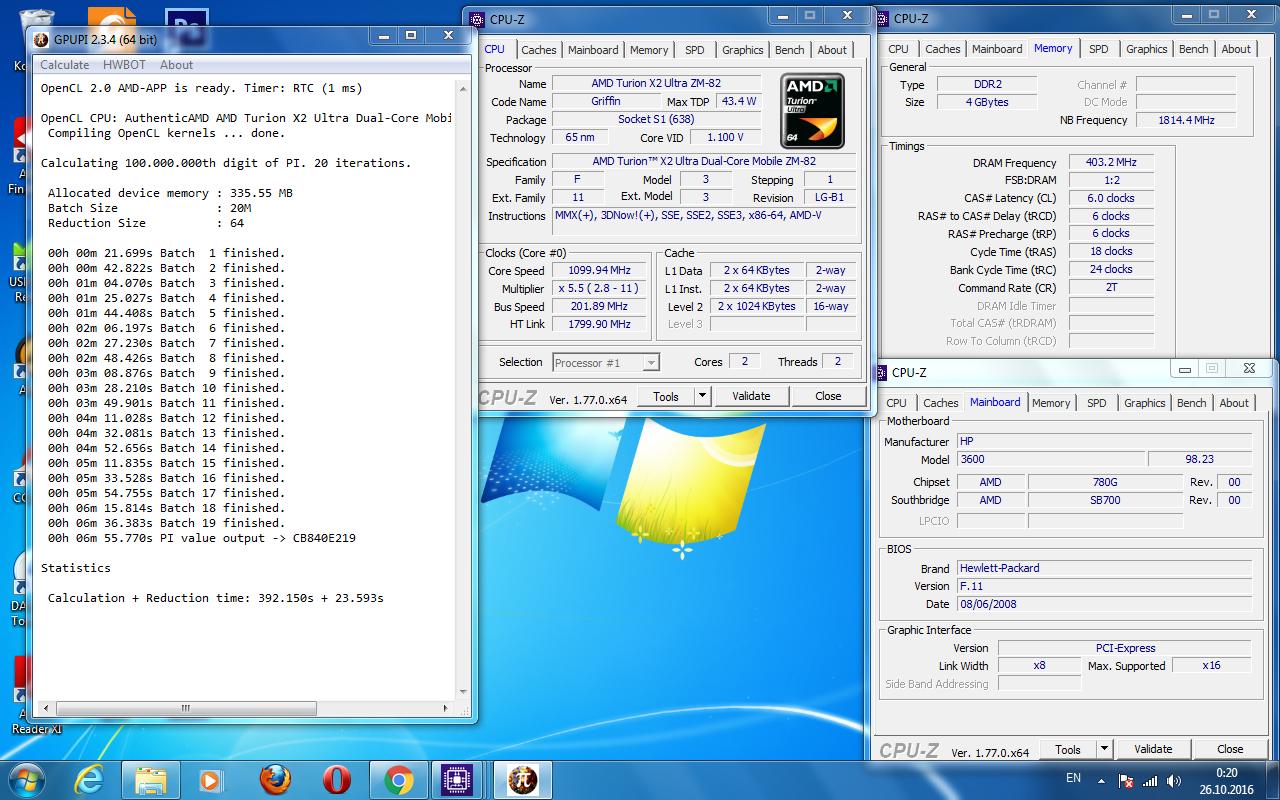Select the DRAM Frequency value "403.2 MHz"

pyautogui.click(x=1111, y=163)
